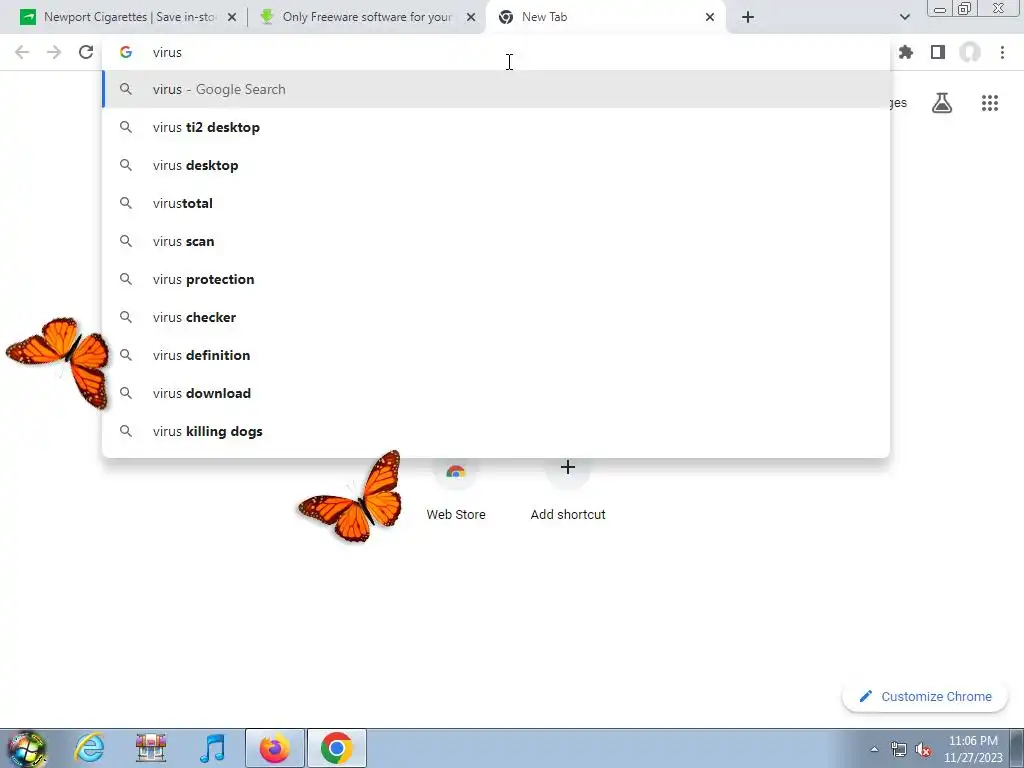This screenshot has height=768, width=1024.
Task: Open the Google apps grid
Action: tap(990, 103)
